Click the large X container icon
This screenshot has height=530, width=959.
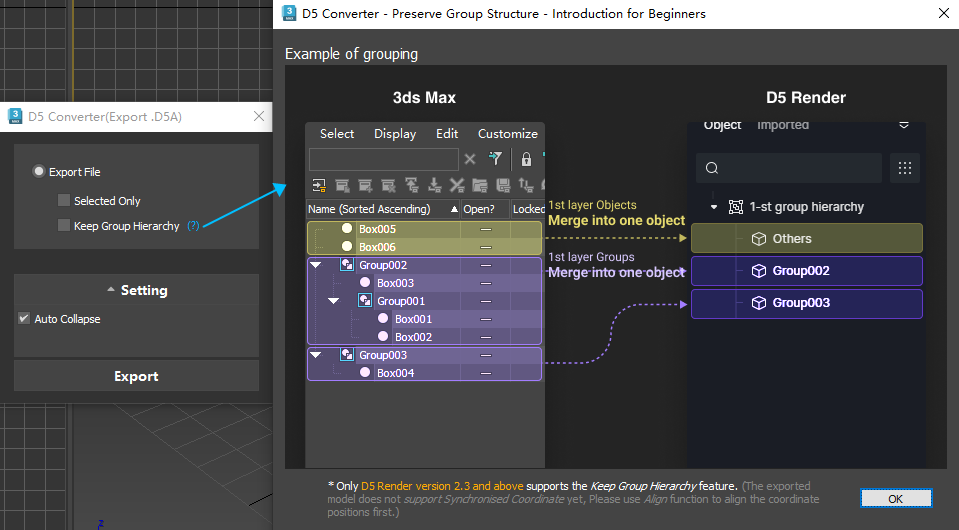click(457, 185)
